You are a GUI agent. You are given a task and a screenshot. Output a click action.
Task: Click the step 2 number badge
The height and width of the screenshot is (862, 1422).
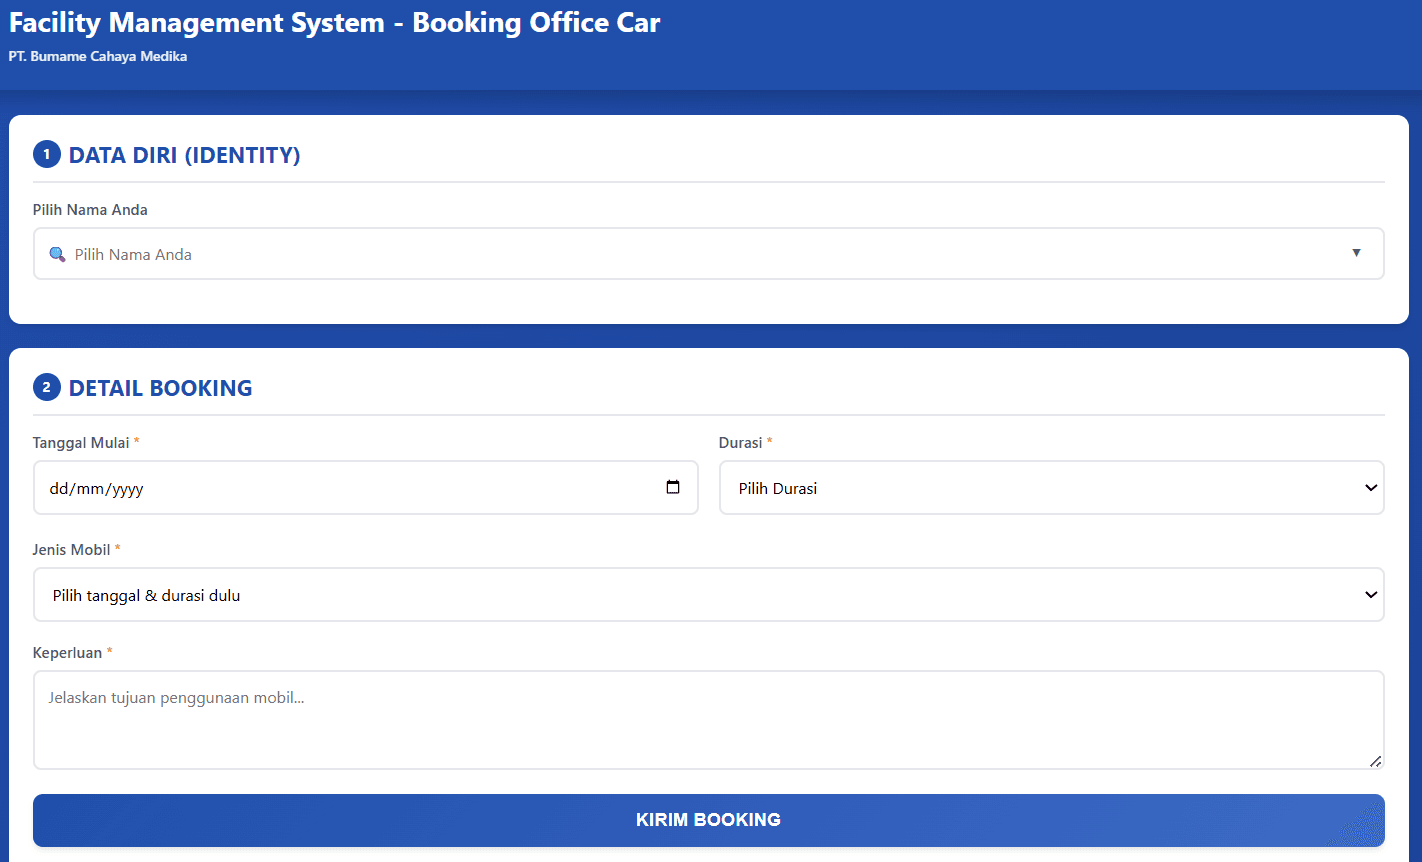[46, 388]
